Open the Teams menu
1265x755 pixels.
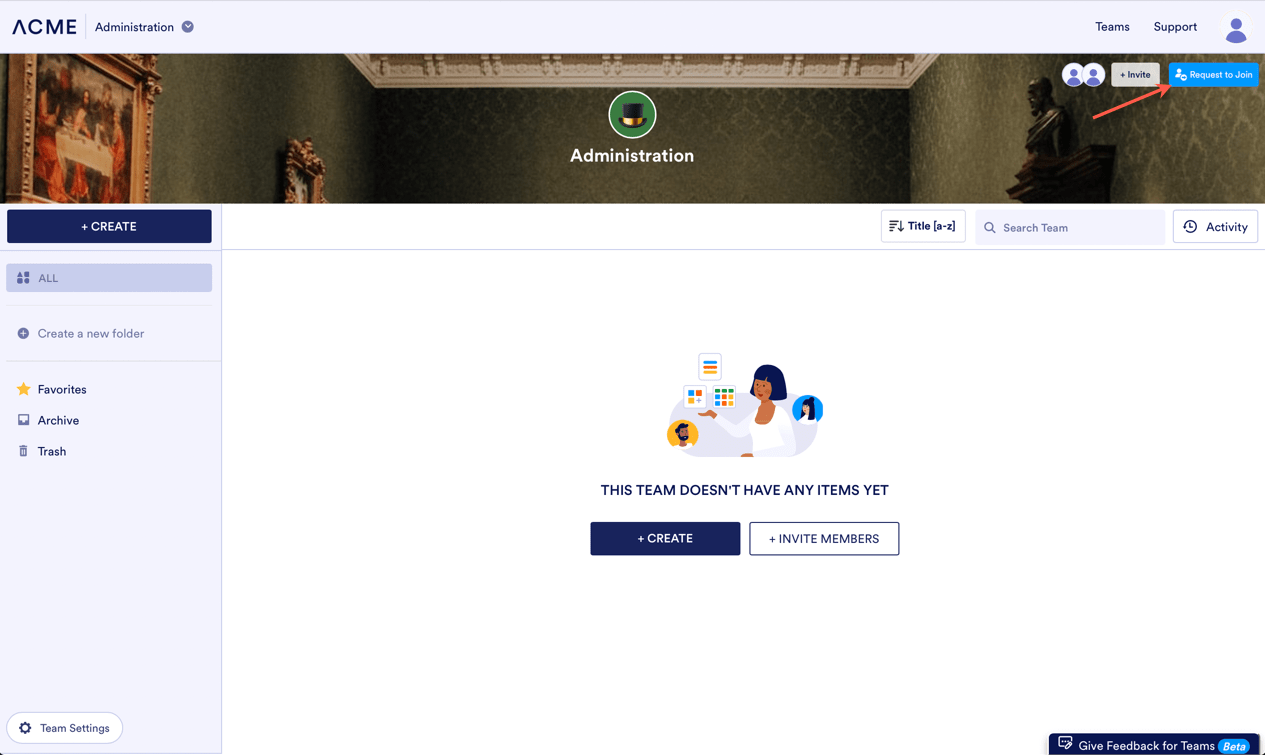(1112, 27)
